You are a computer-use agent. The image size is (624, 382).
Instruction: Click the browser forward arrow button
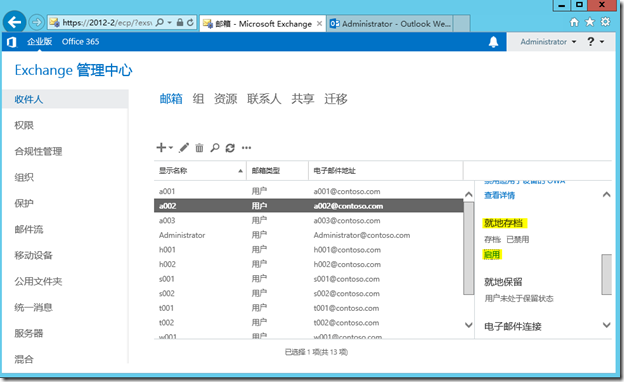[x=36, y=22]
